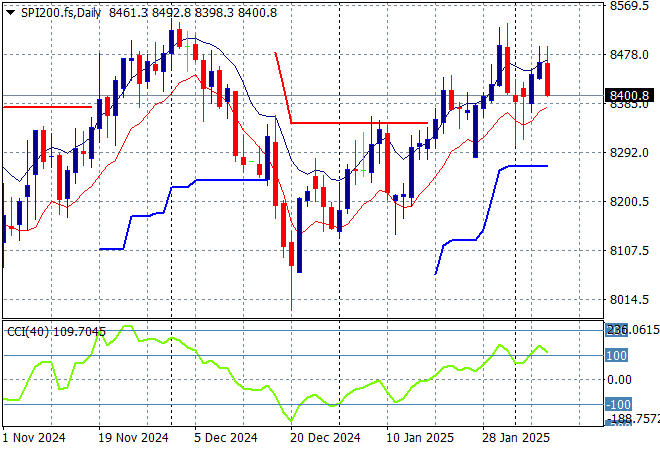Click the 28 Jan 2025 date label
This screenshot has height=450, width=660.
pyautogui.click(x=516, y=438)
